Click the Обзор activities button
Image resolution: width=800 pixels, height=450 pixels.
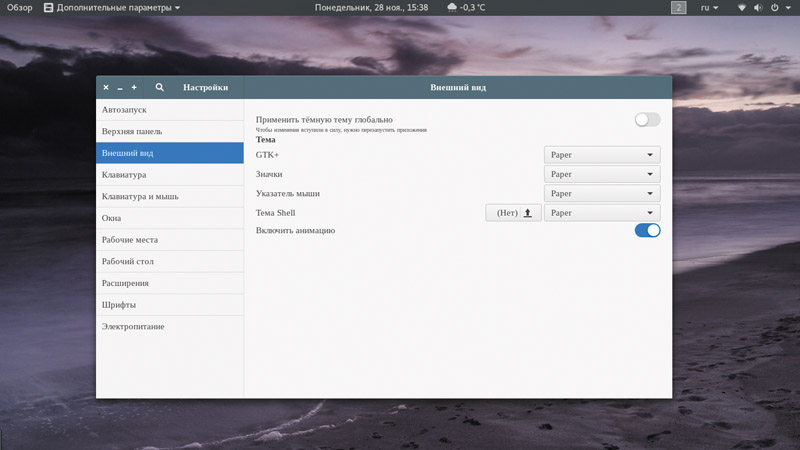click(20, 8)
